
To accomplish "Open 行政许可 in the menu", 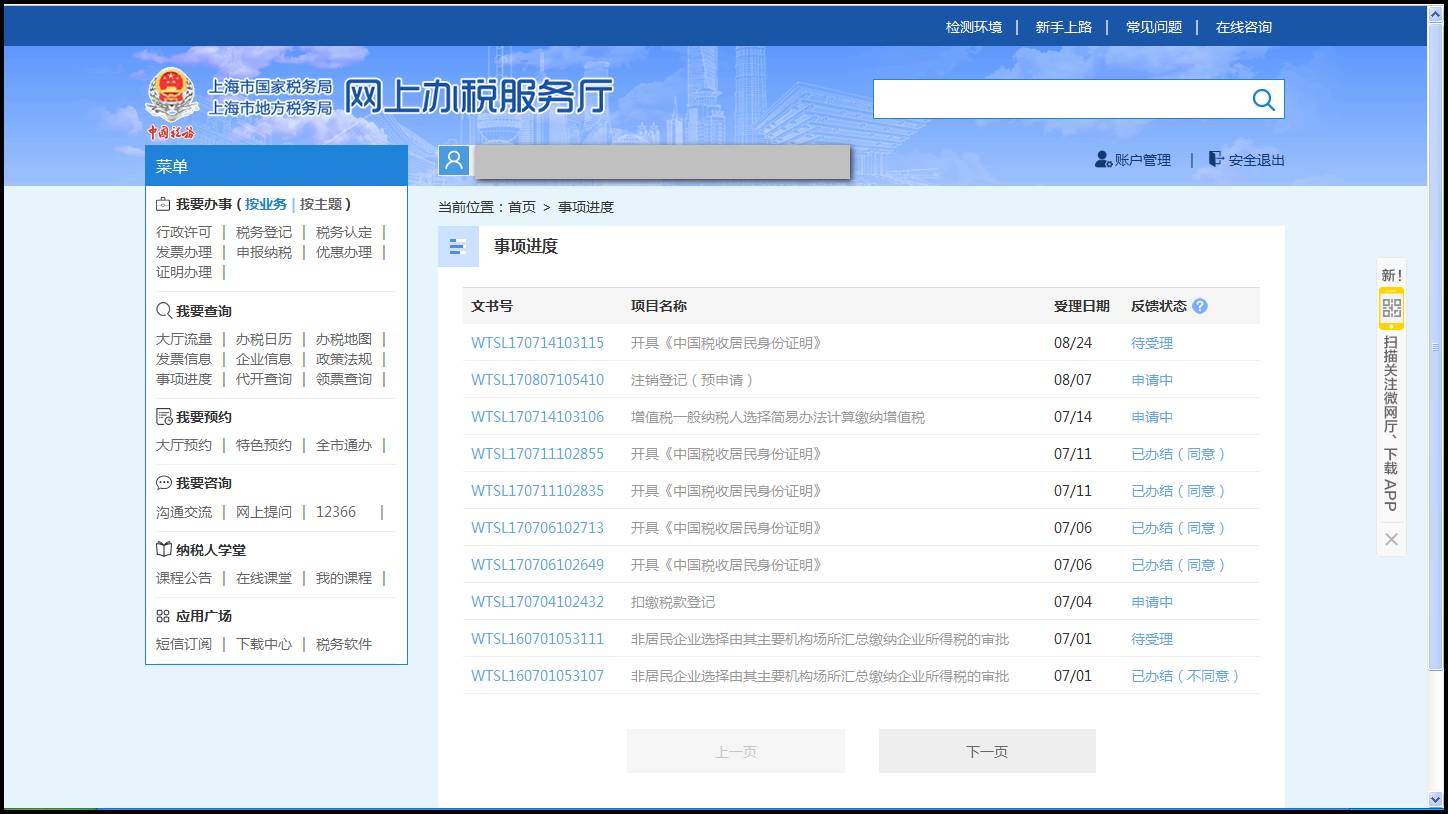I will 184,232.
